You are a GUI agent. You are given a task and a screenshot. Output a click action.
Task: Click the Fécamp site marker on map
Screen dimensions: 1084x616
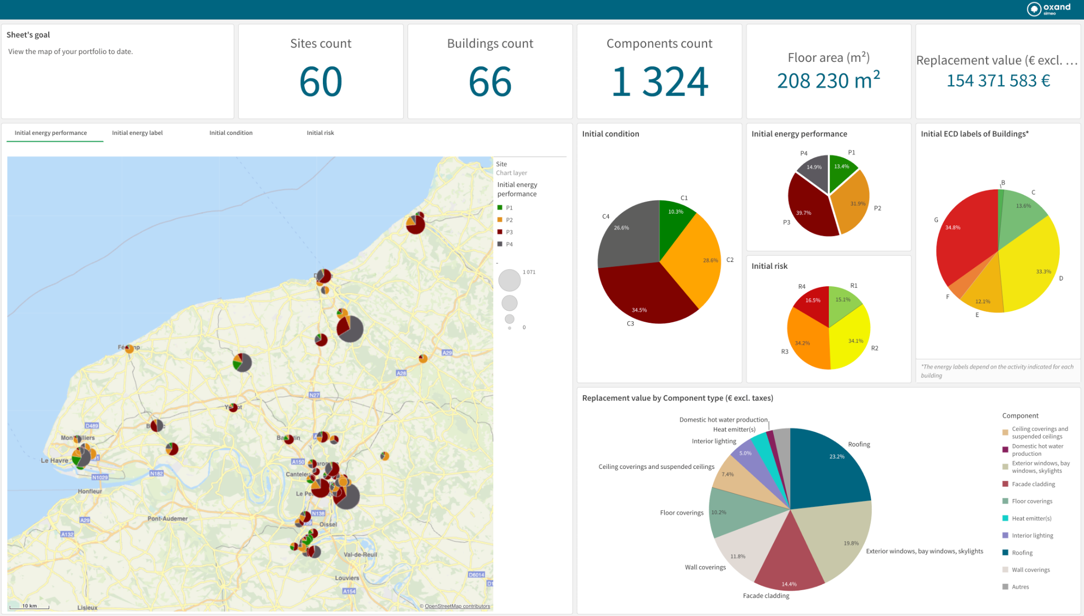(129, 348)
